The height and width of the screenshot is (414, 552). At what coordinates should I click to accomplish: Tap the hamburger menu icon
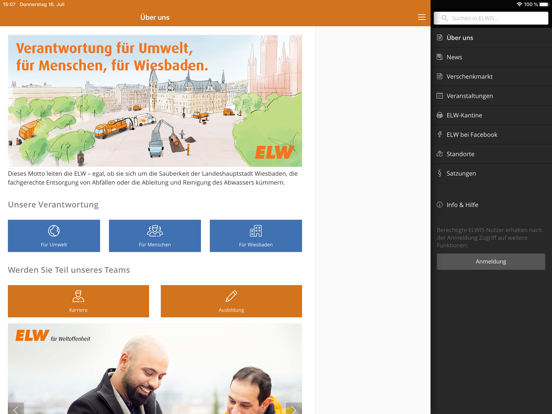coord(421,17)
